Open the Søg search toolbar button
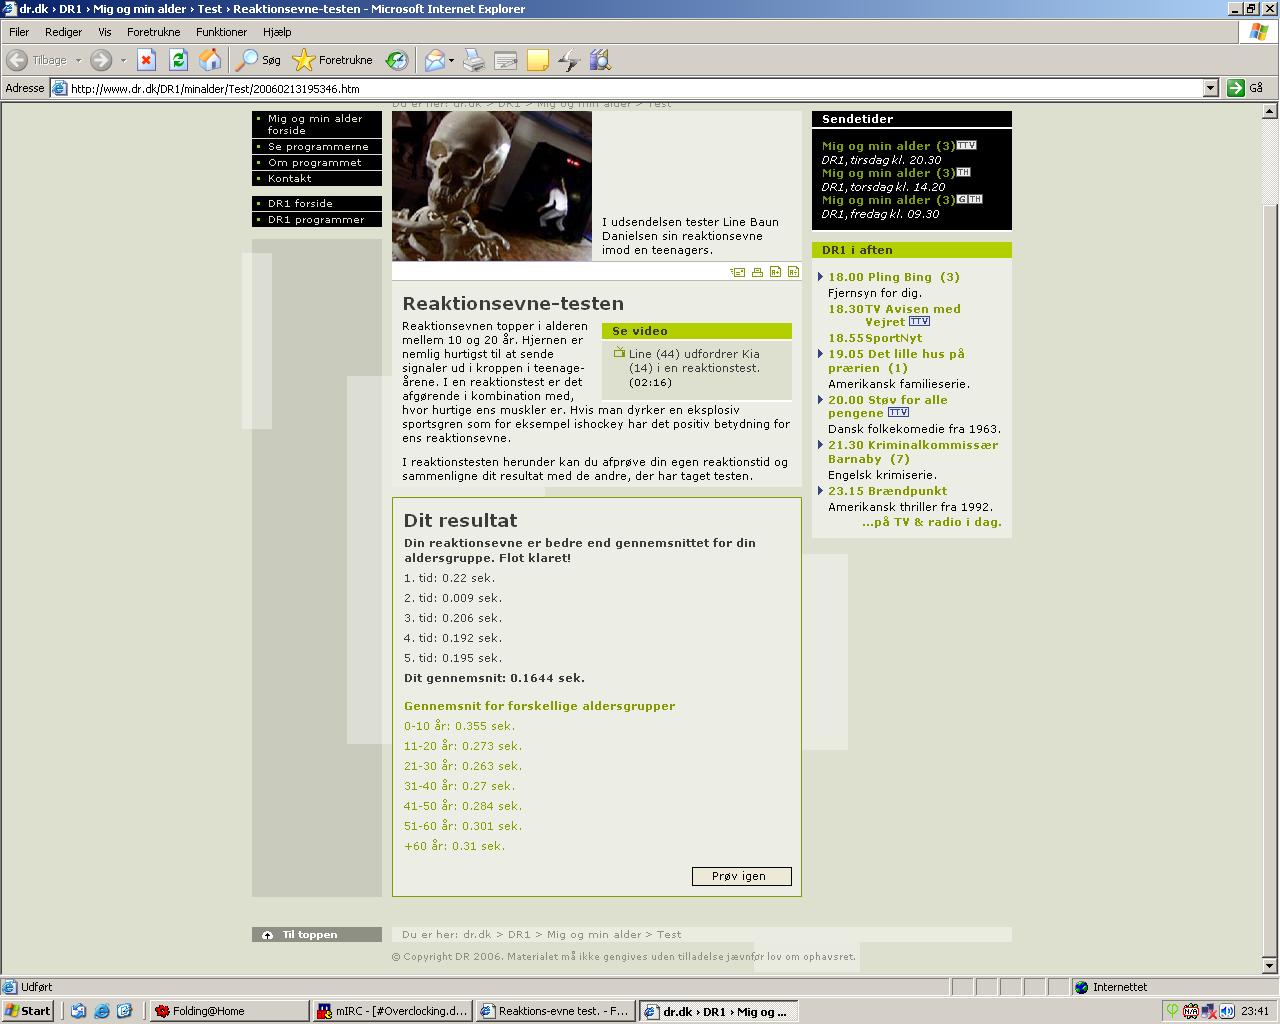This screenshot has height=1024, width=1280. (x=258, y=60)
